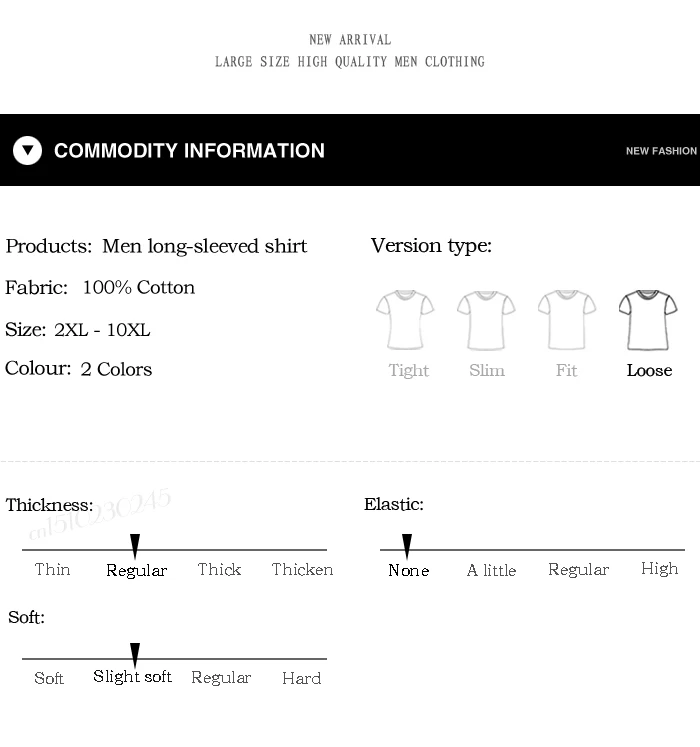Choose the Thicken thickness option
This screenshot has height=747, width=700.
pyautogui.click(x=302, y=570)
